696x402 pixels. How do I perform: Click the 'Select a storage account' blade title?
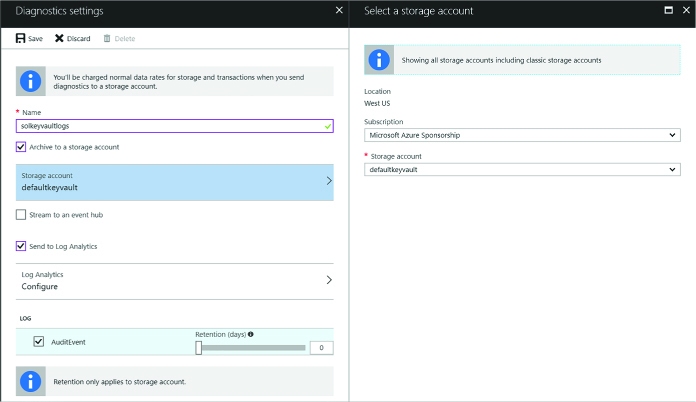pos(419,11)
